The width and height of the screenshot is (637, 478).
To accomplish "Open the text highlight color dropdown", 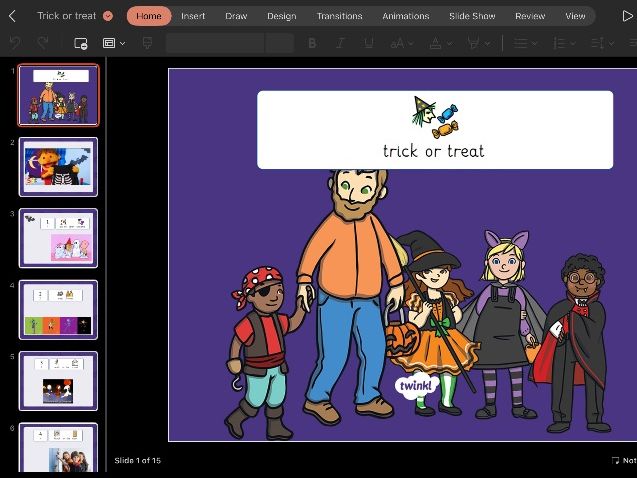I will pos(479,43).
